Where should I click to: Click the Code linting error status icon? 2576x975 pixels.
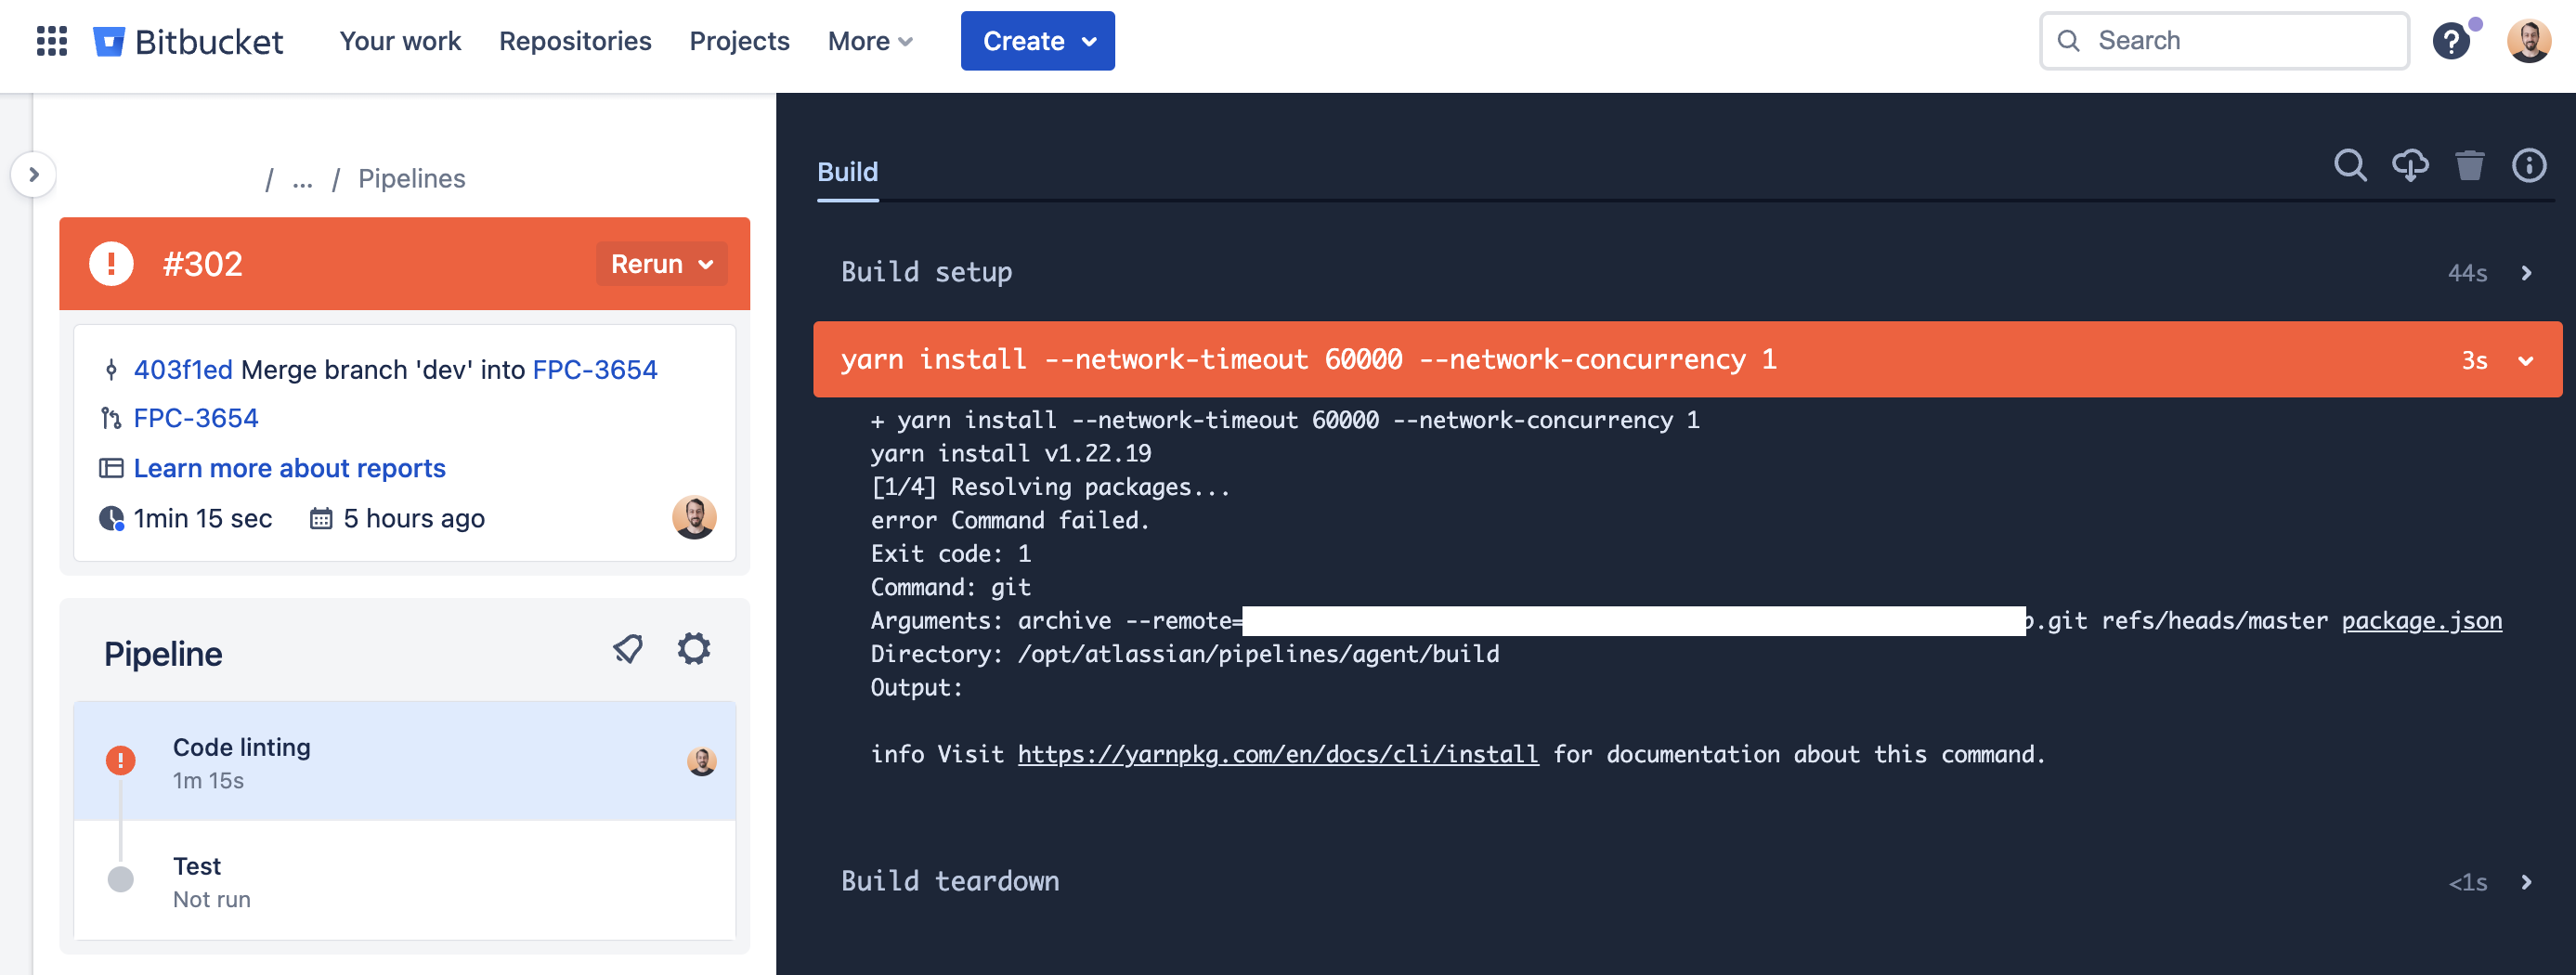[x=121, y=761]
